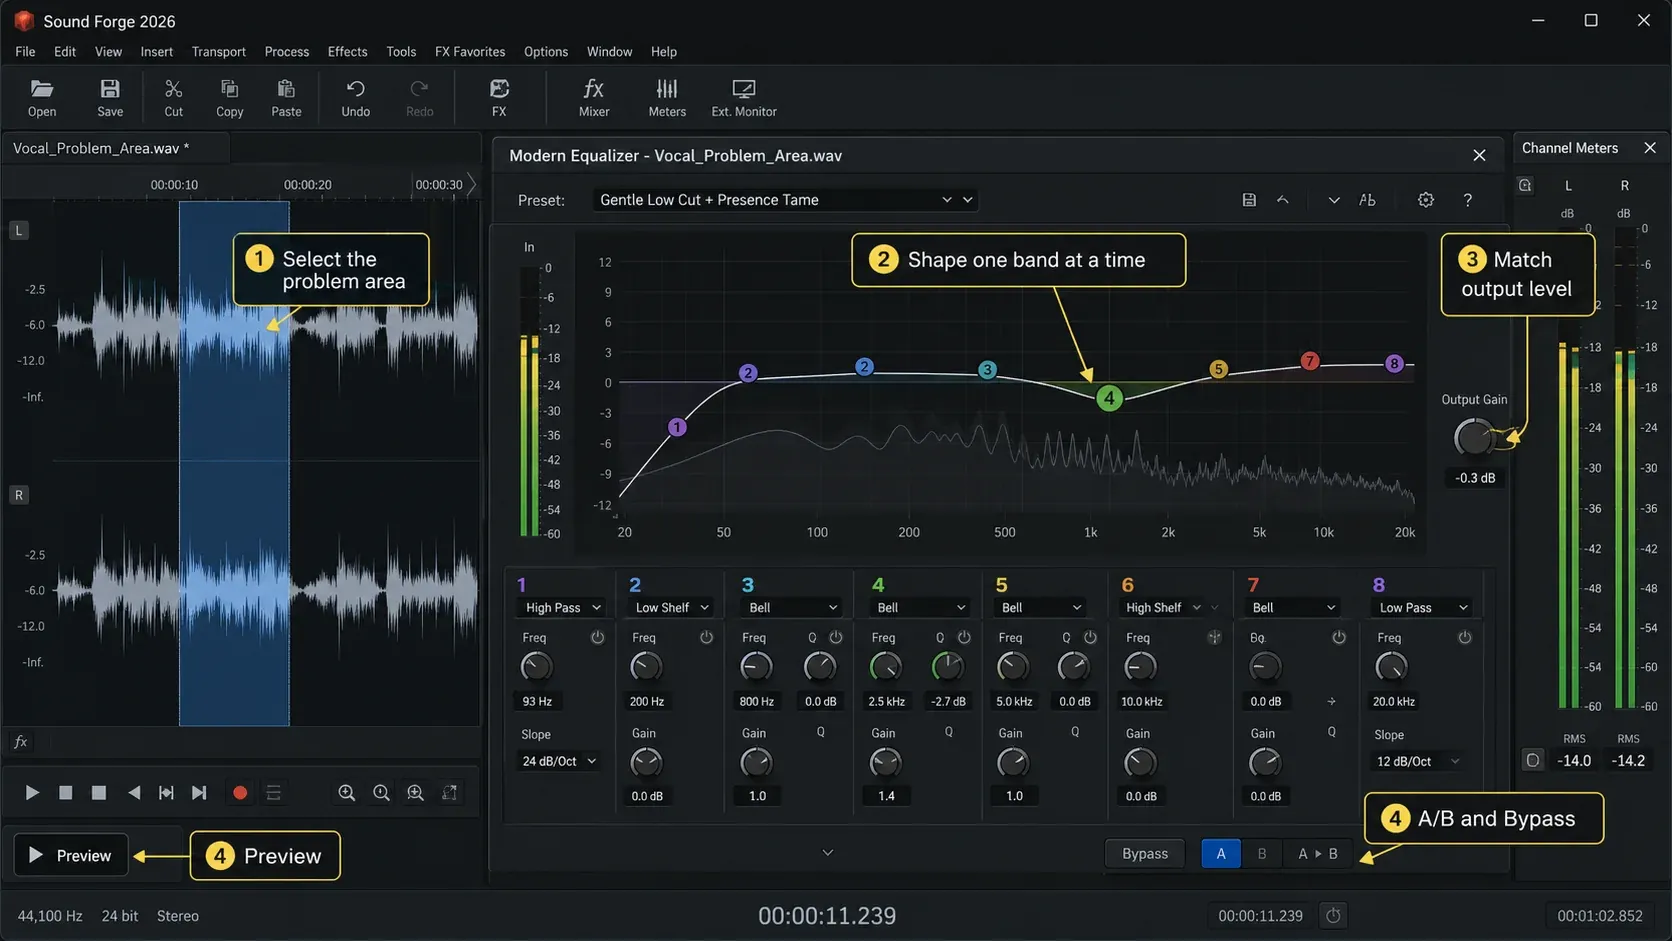Click the Output Gain knob
1672x941 pixels.
(1473, 438)
